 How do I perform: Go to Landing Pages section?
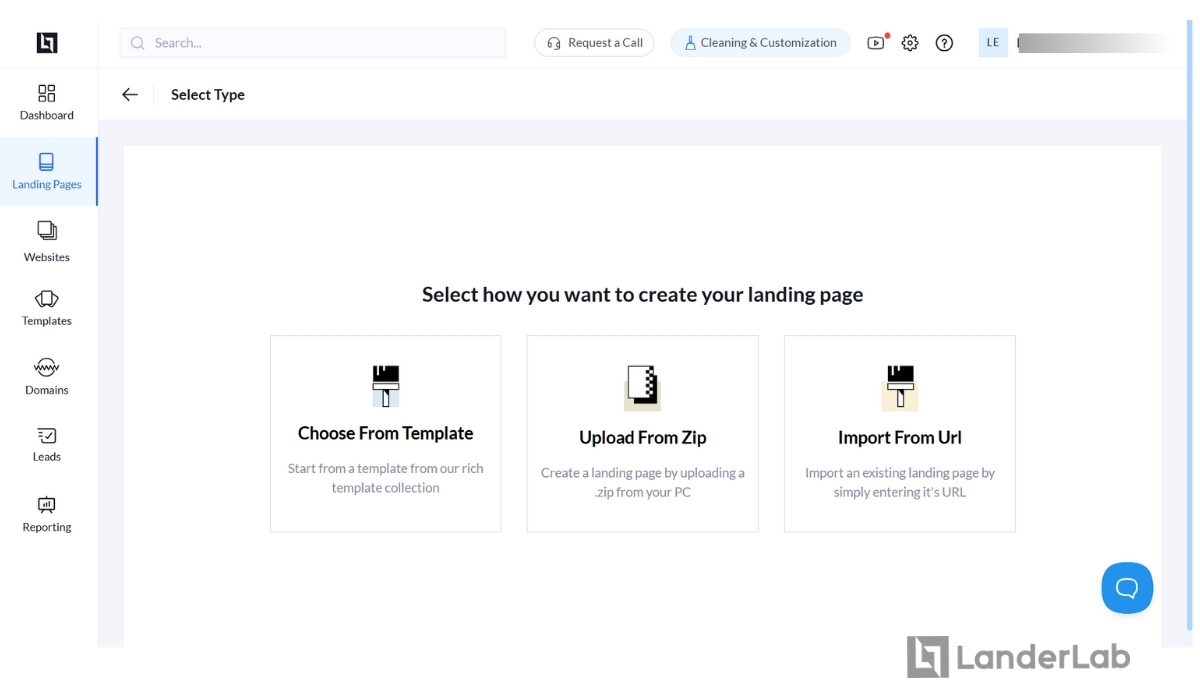tap(47, 171)
